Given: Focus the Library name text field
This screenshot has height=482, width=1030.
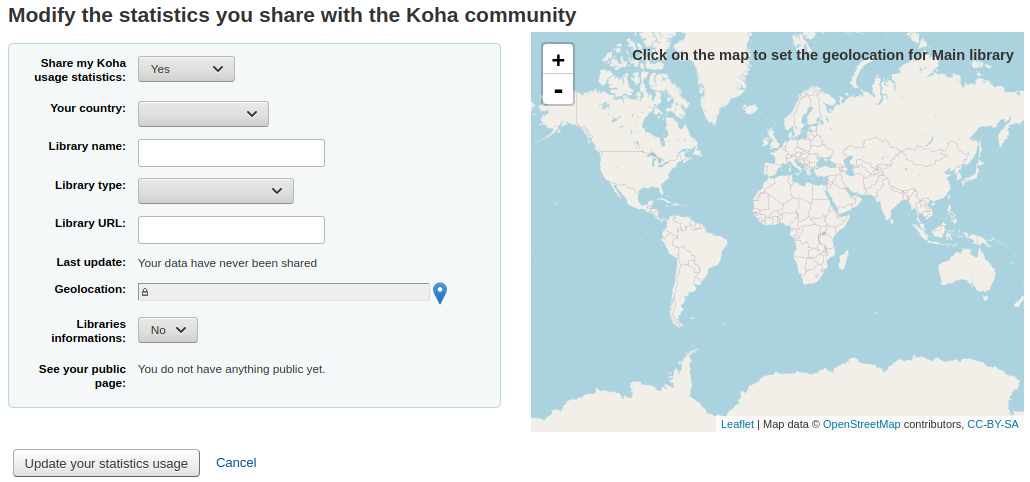Looking at the screenshot, I should [x=231, y=153].
